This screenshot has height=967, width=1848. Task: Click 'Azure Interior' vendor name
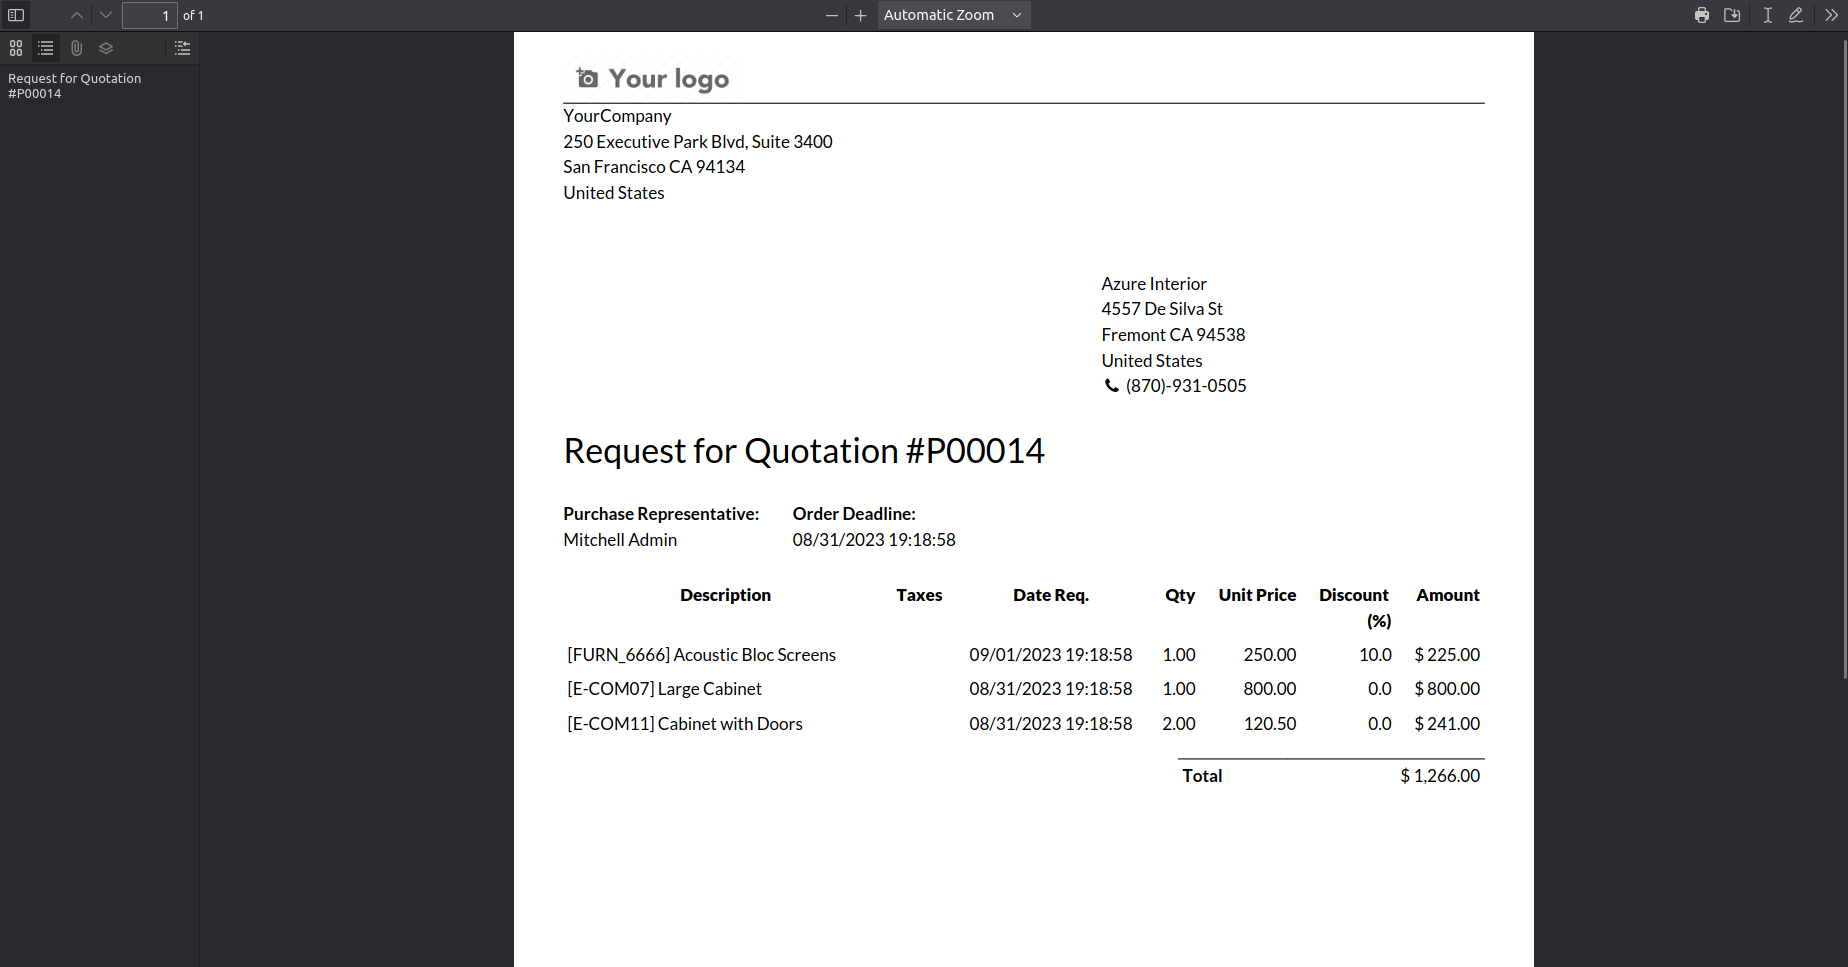[1154, 284]
